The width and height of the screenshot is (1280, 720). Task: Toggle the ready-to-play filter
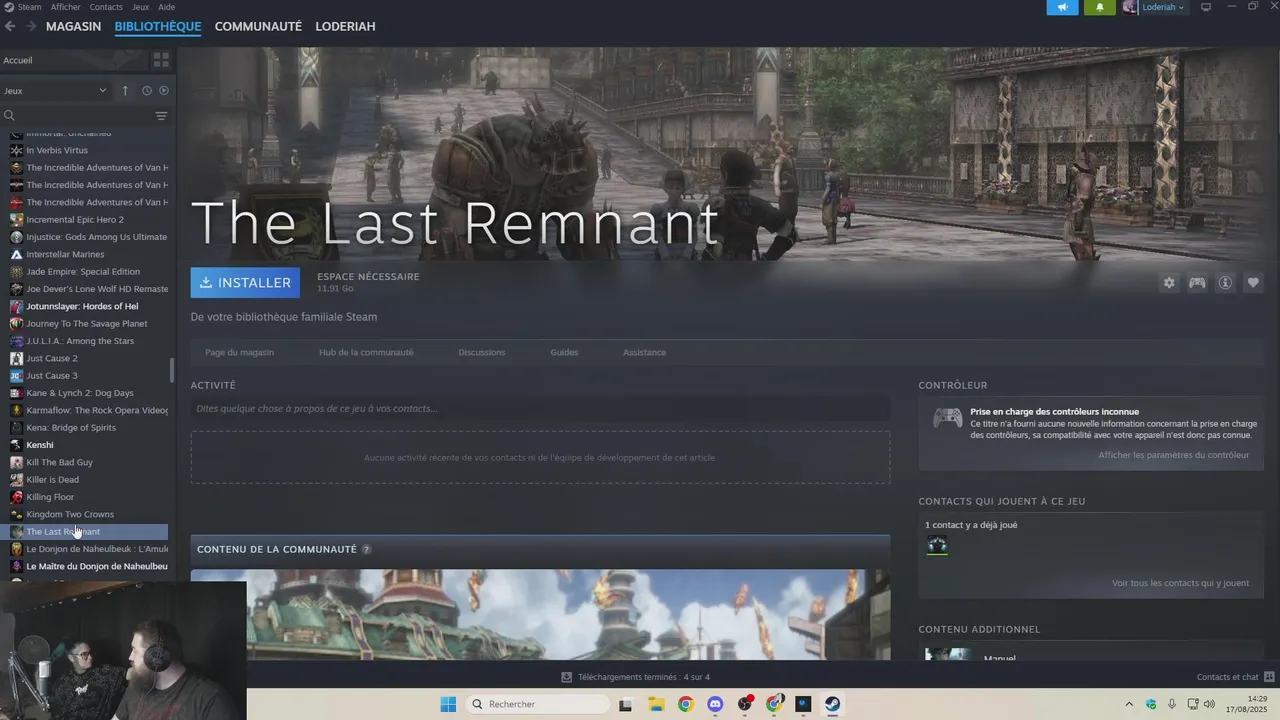164,91
